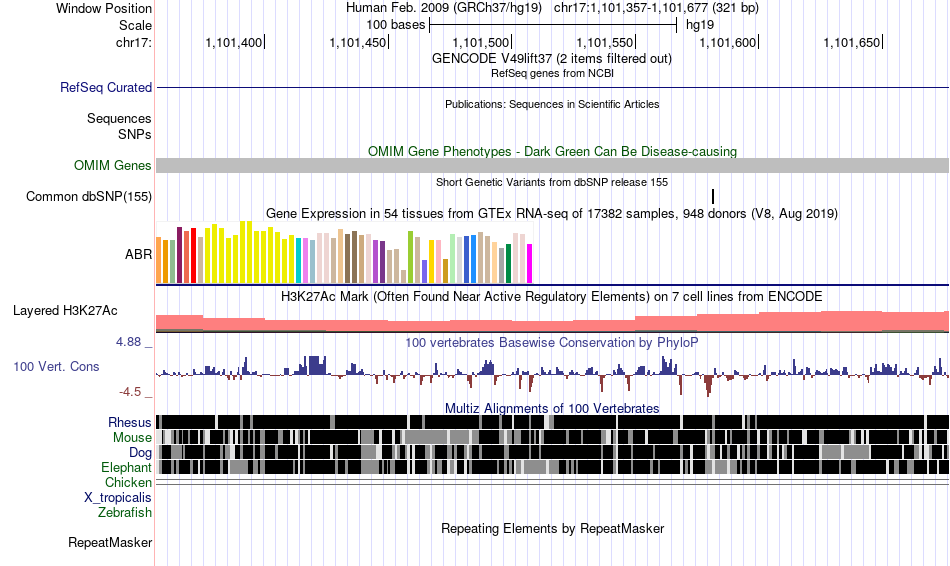This screenshot has height=566, width=950.
Task: Click the Scale label
Action: [135, 25]
